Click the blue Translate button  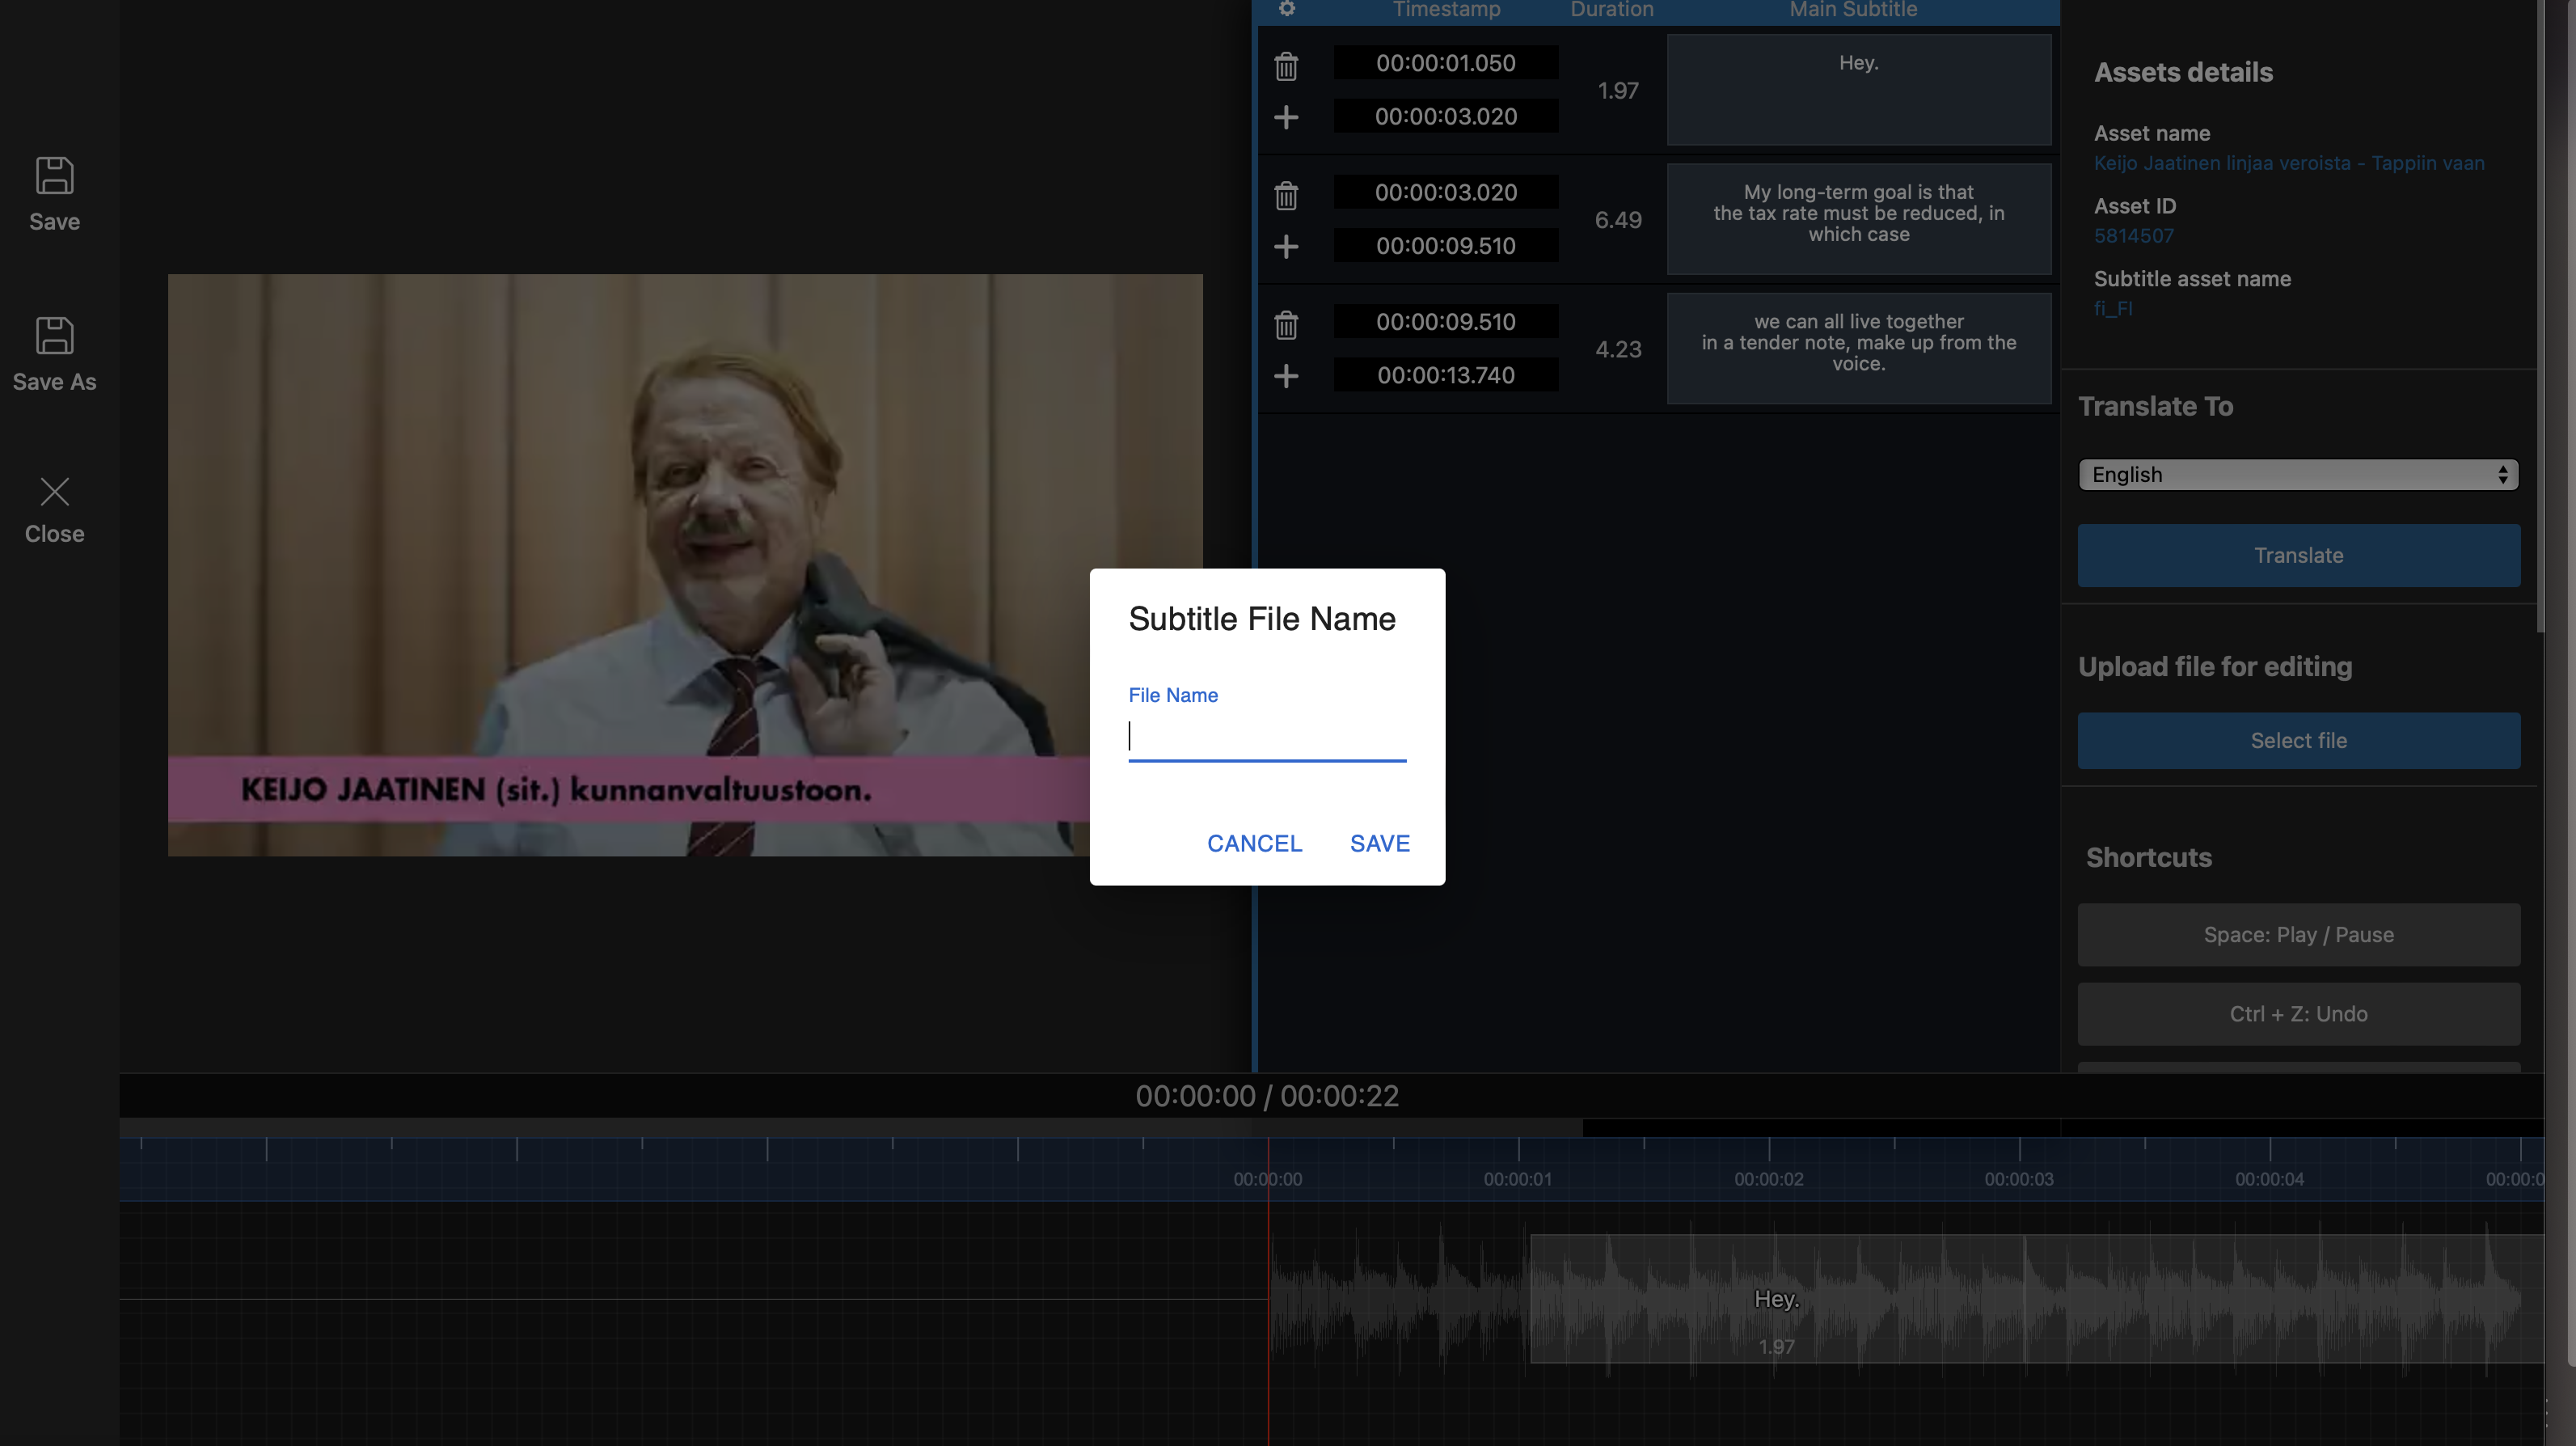click(2298, 555)
